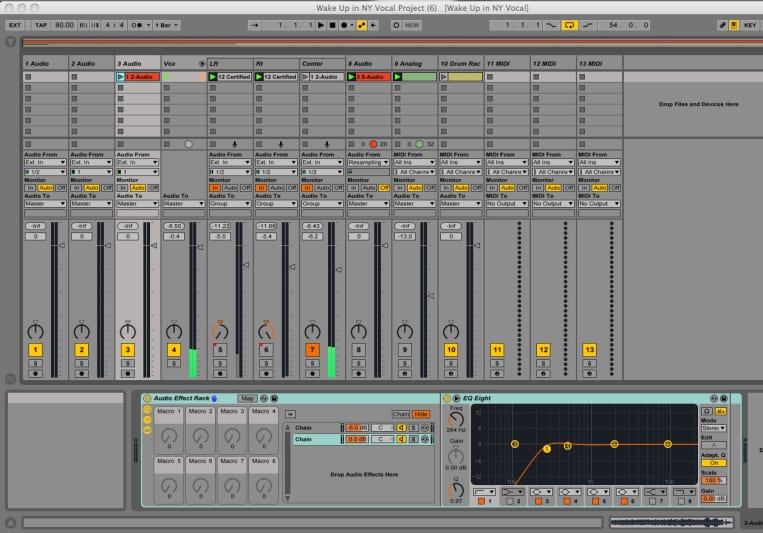Disable EQ Eight filter band 1
763x533 pixels.
(481, 501)
